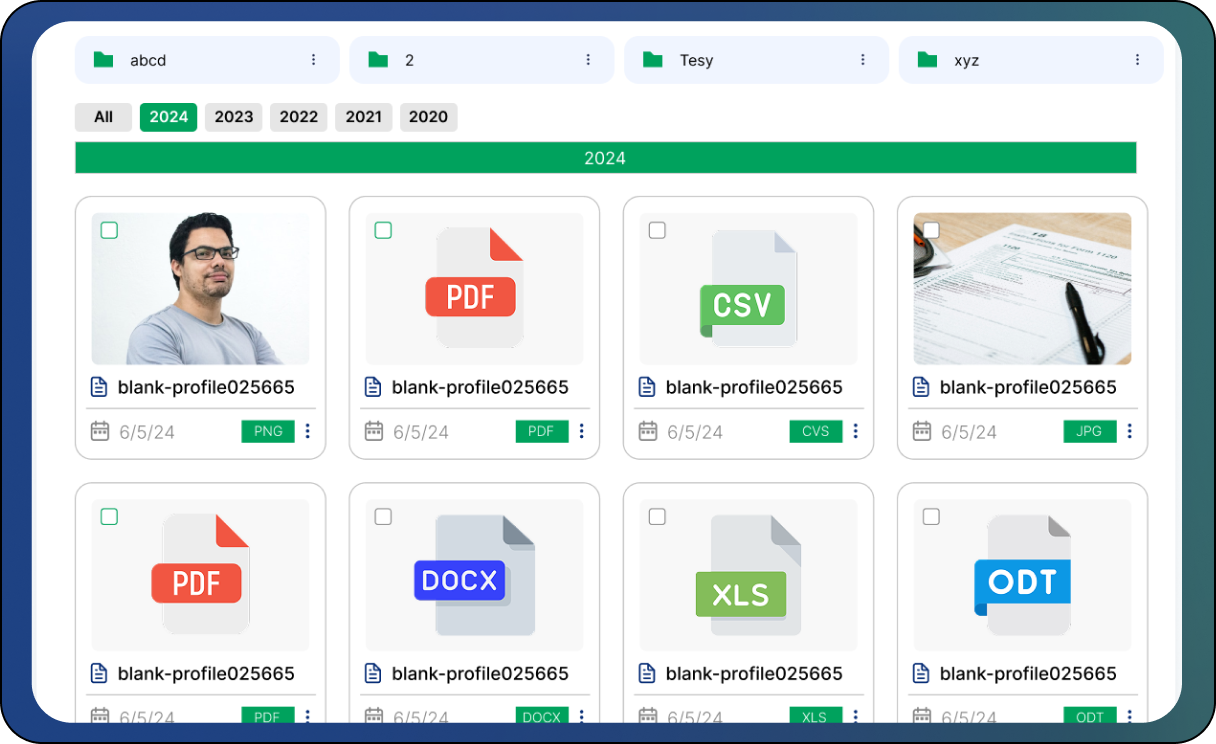
Task: Click the CVS type badge
Action: [815, 431]
